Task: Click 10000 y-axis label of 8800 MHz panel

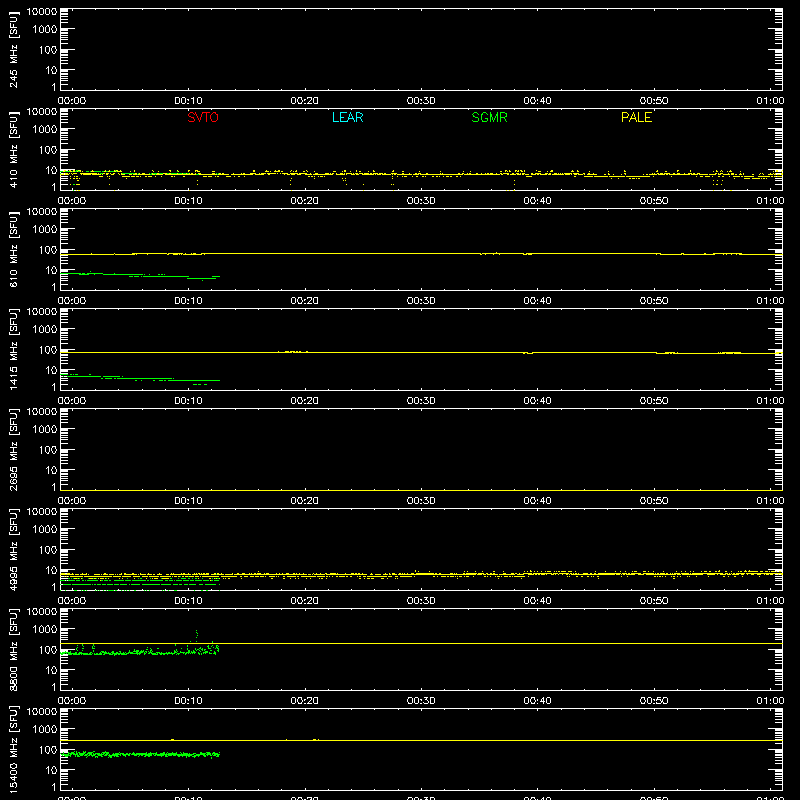Action: pos(42,612)
